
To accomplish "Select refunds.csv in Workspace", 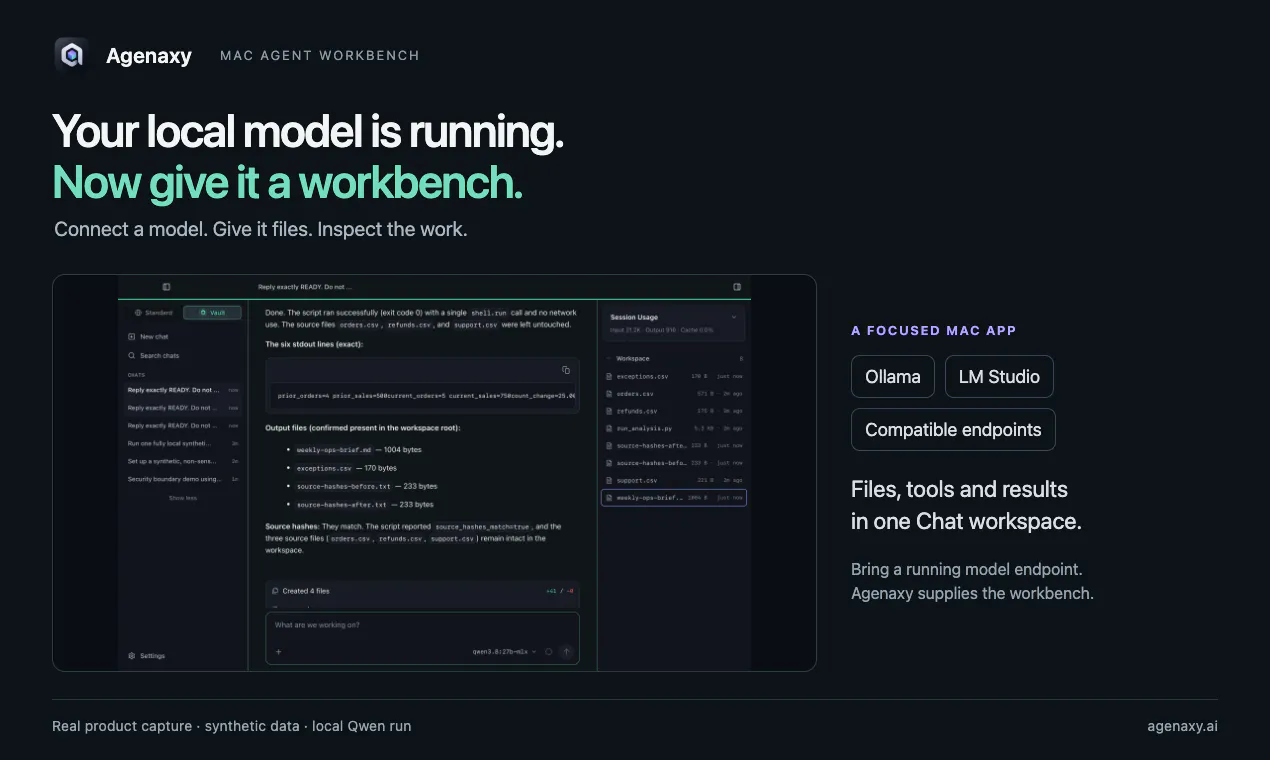I will (674, 411).
